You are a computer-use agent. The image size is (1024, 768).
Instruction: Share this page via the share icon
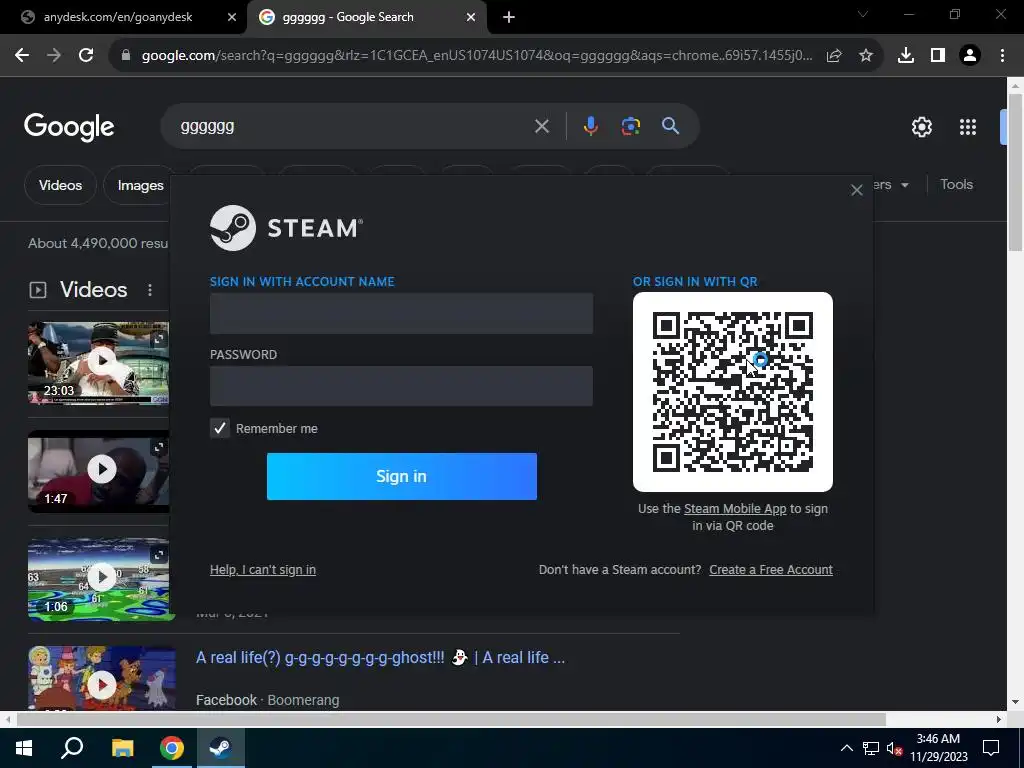click(x=834, y=56)
